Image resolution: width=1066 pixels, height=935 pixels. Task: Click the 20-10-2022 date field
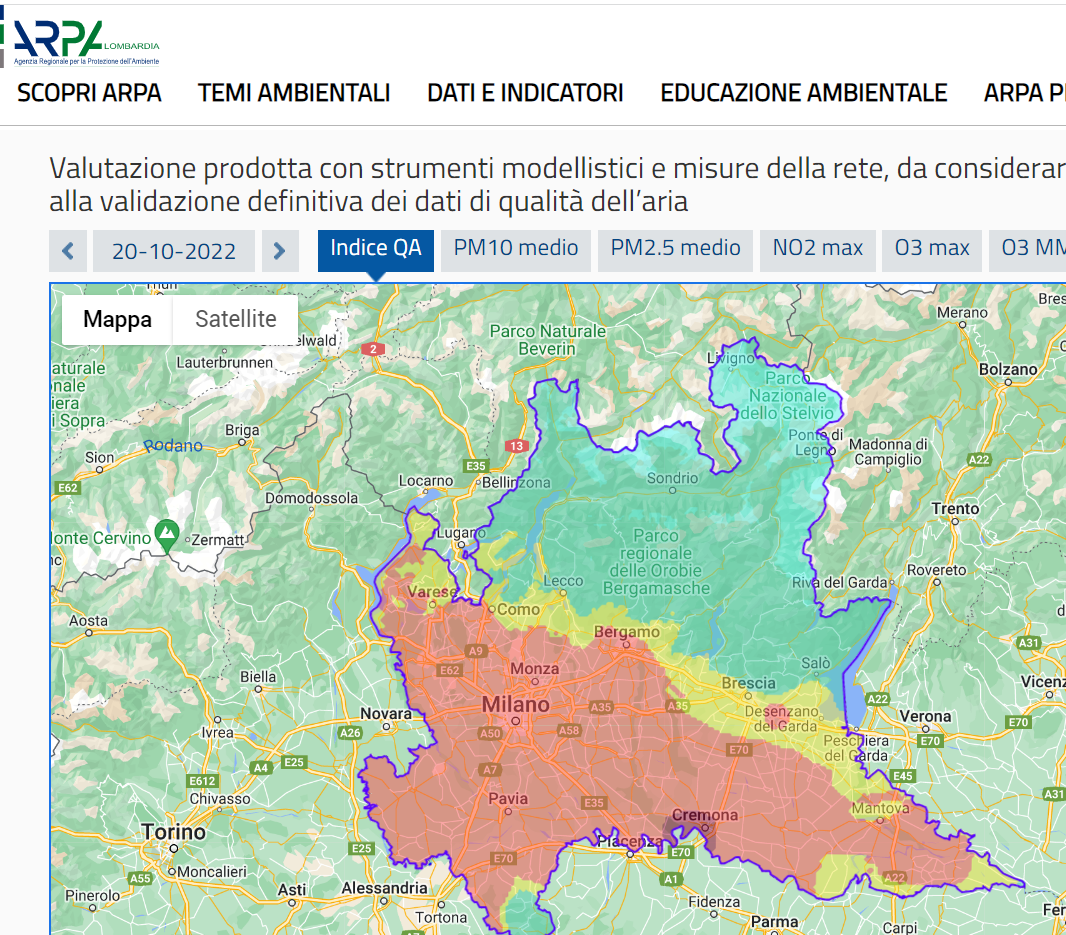tap(174, 251)
